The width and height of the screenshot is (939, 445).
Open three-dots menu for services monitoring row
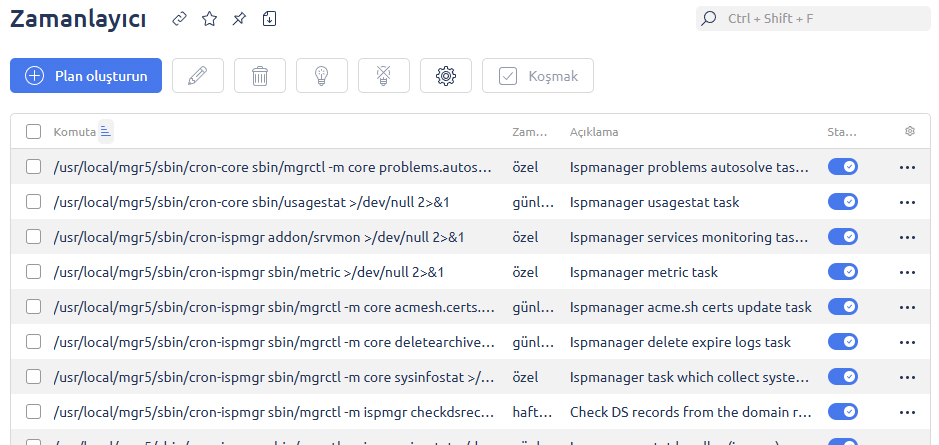(x=907, y=238)
